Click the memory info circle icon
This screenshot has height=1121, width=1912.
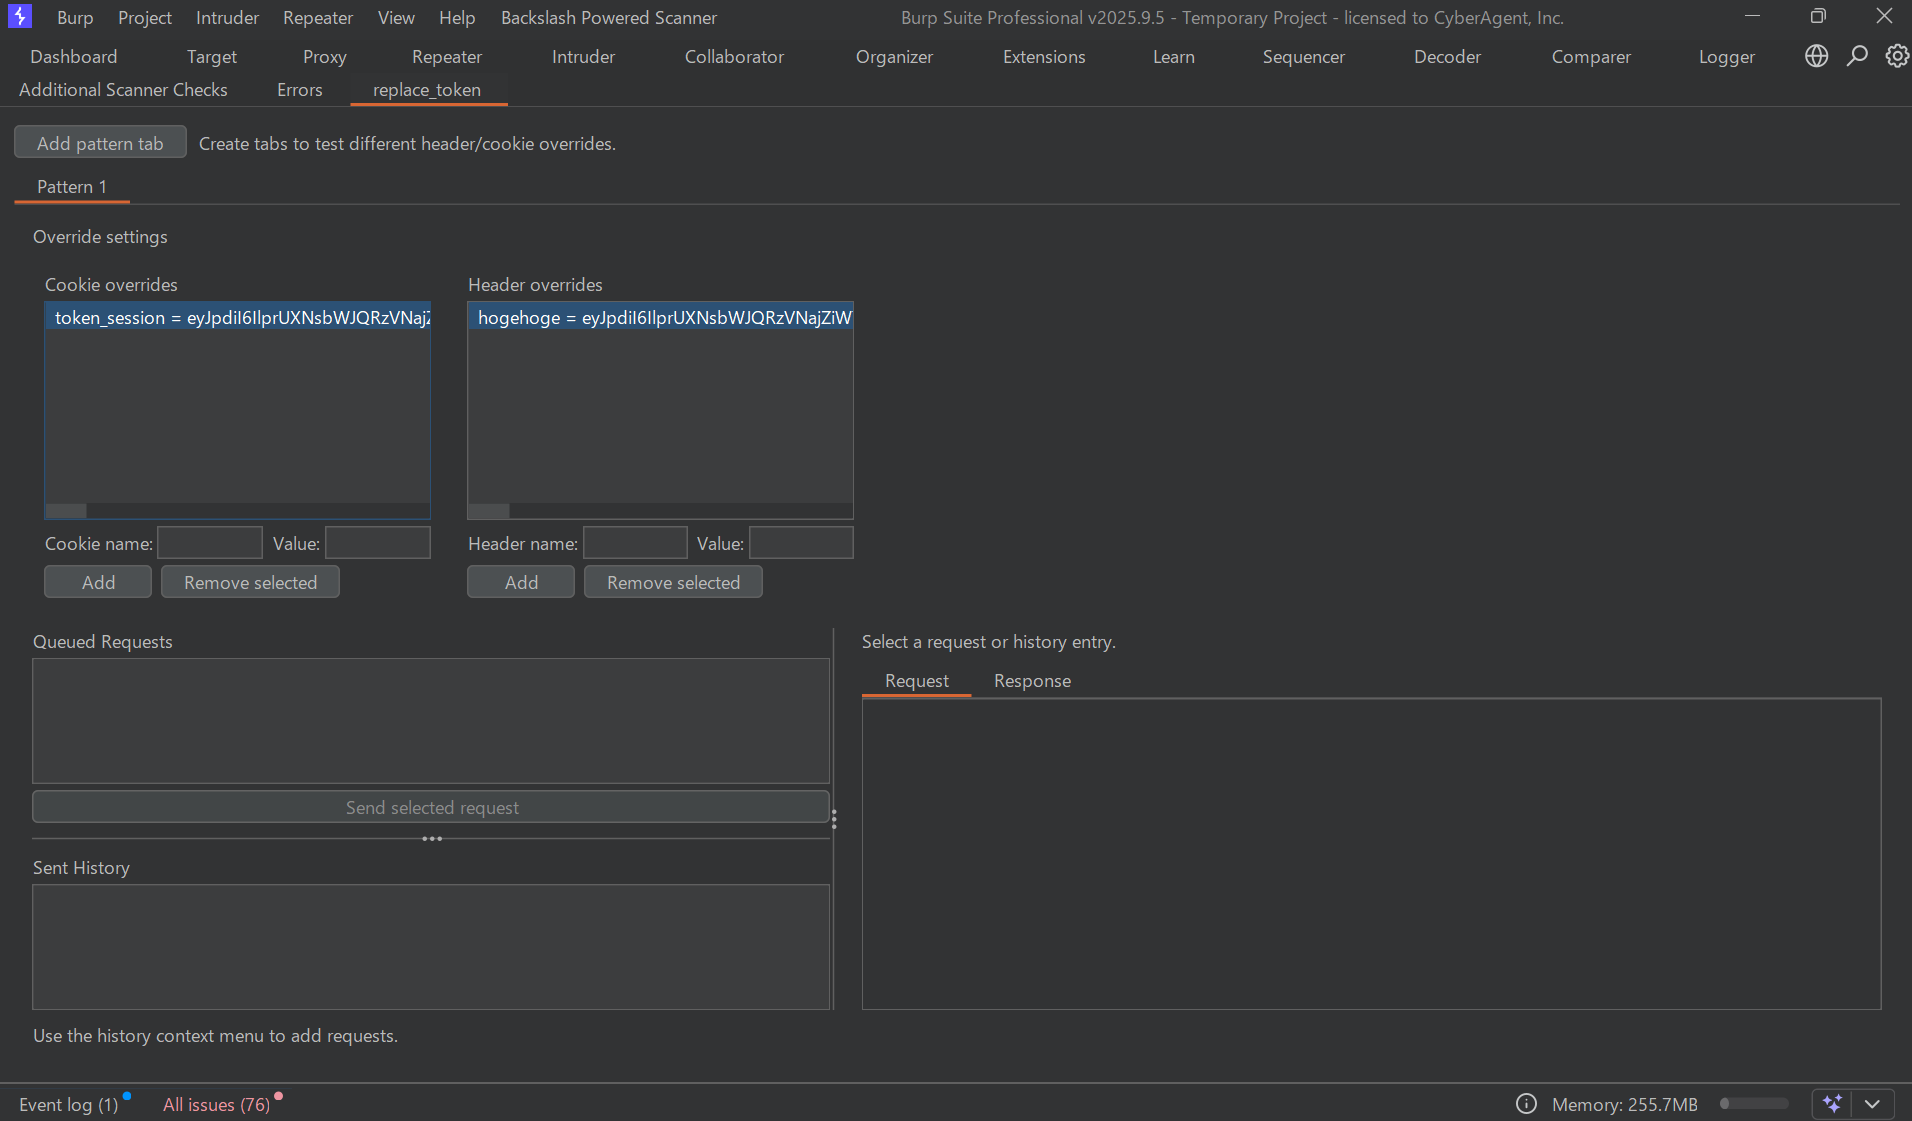pyautogui.click(x=1526, y=1103)
